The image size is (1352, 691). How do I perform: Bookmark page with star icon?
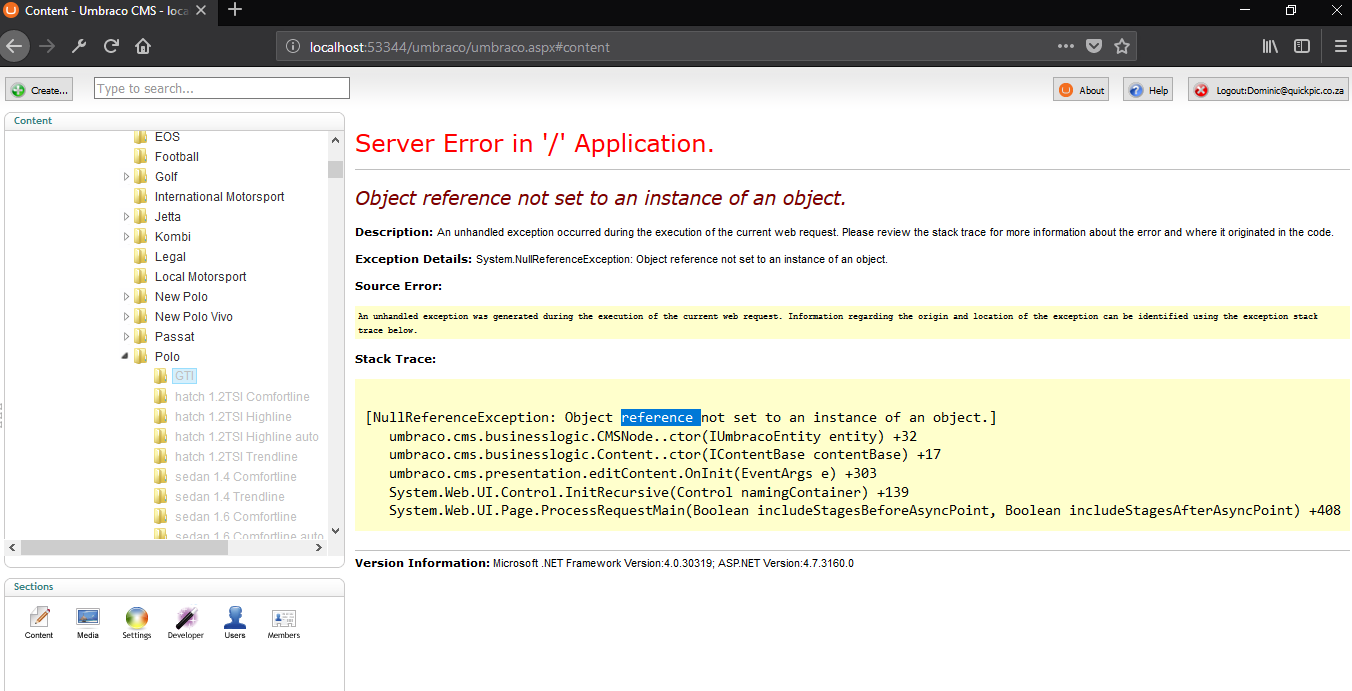pos(1122,46)
